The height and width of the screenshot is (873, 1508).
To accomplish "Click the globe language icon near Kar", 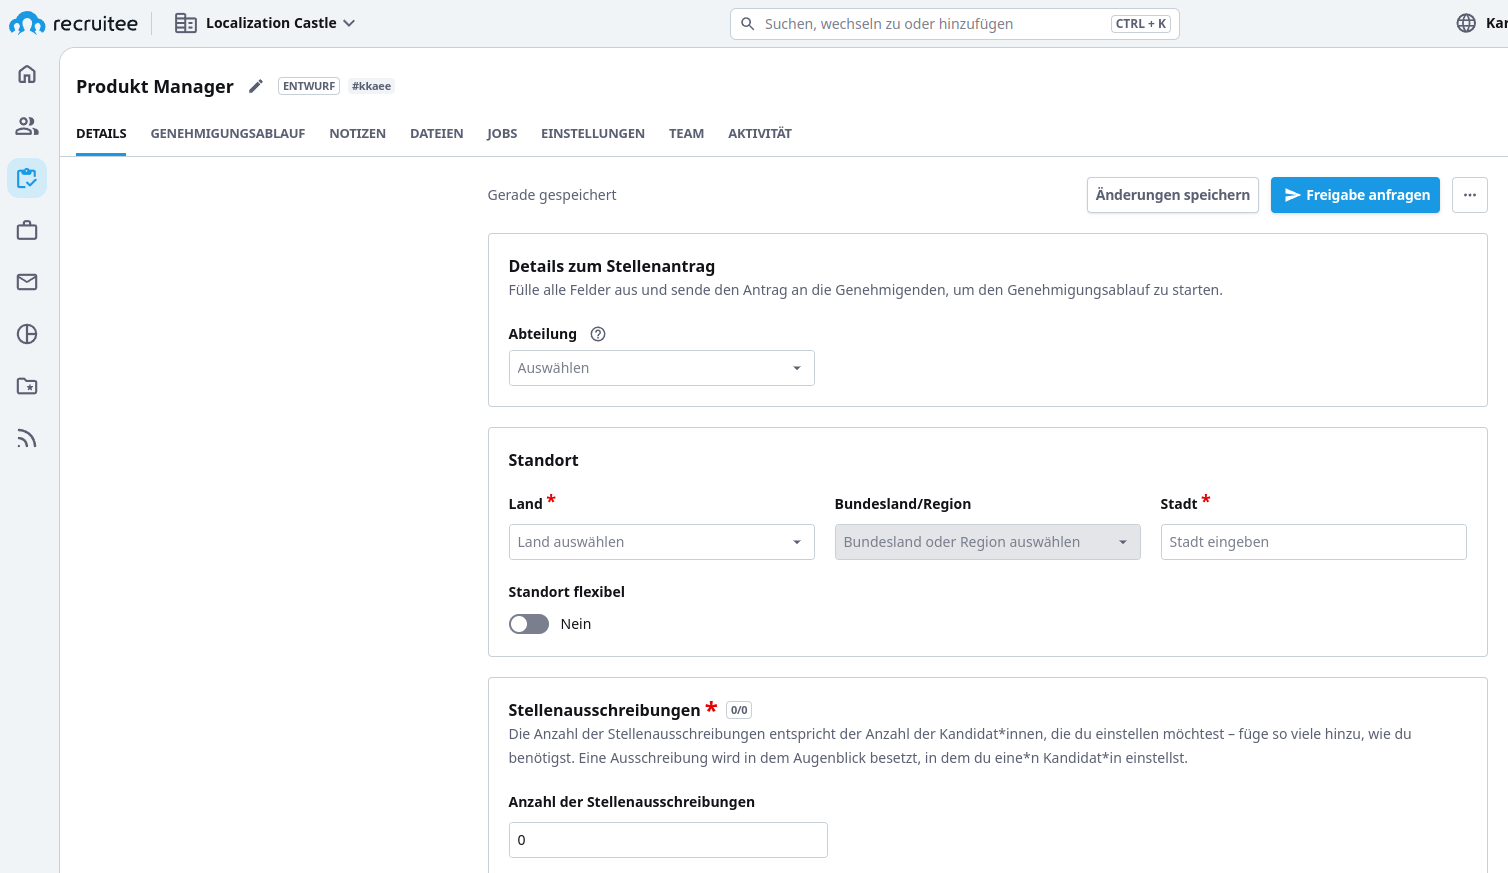I will coord(1466,22).
